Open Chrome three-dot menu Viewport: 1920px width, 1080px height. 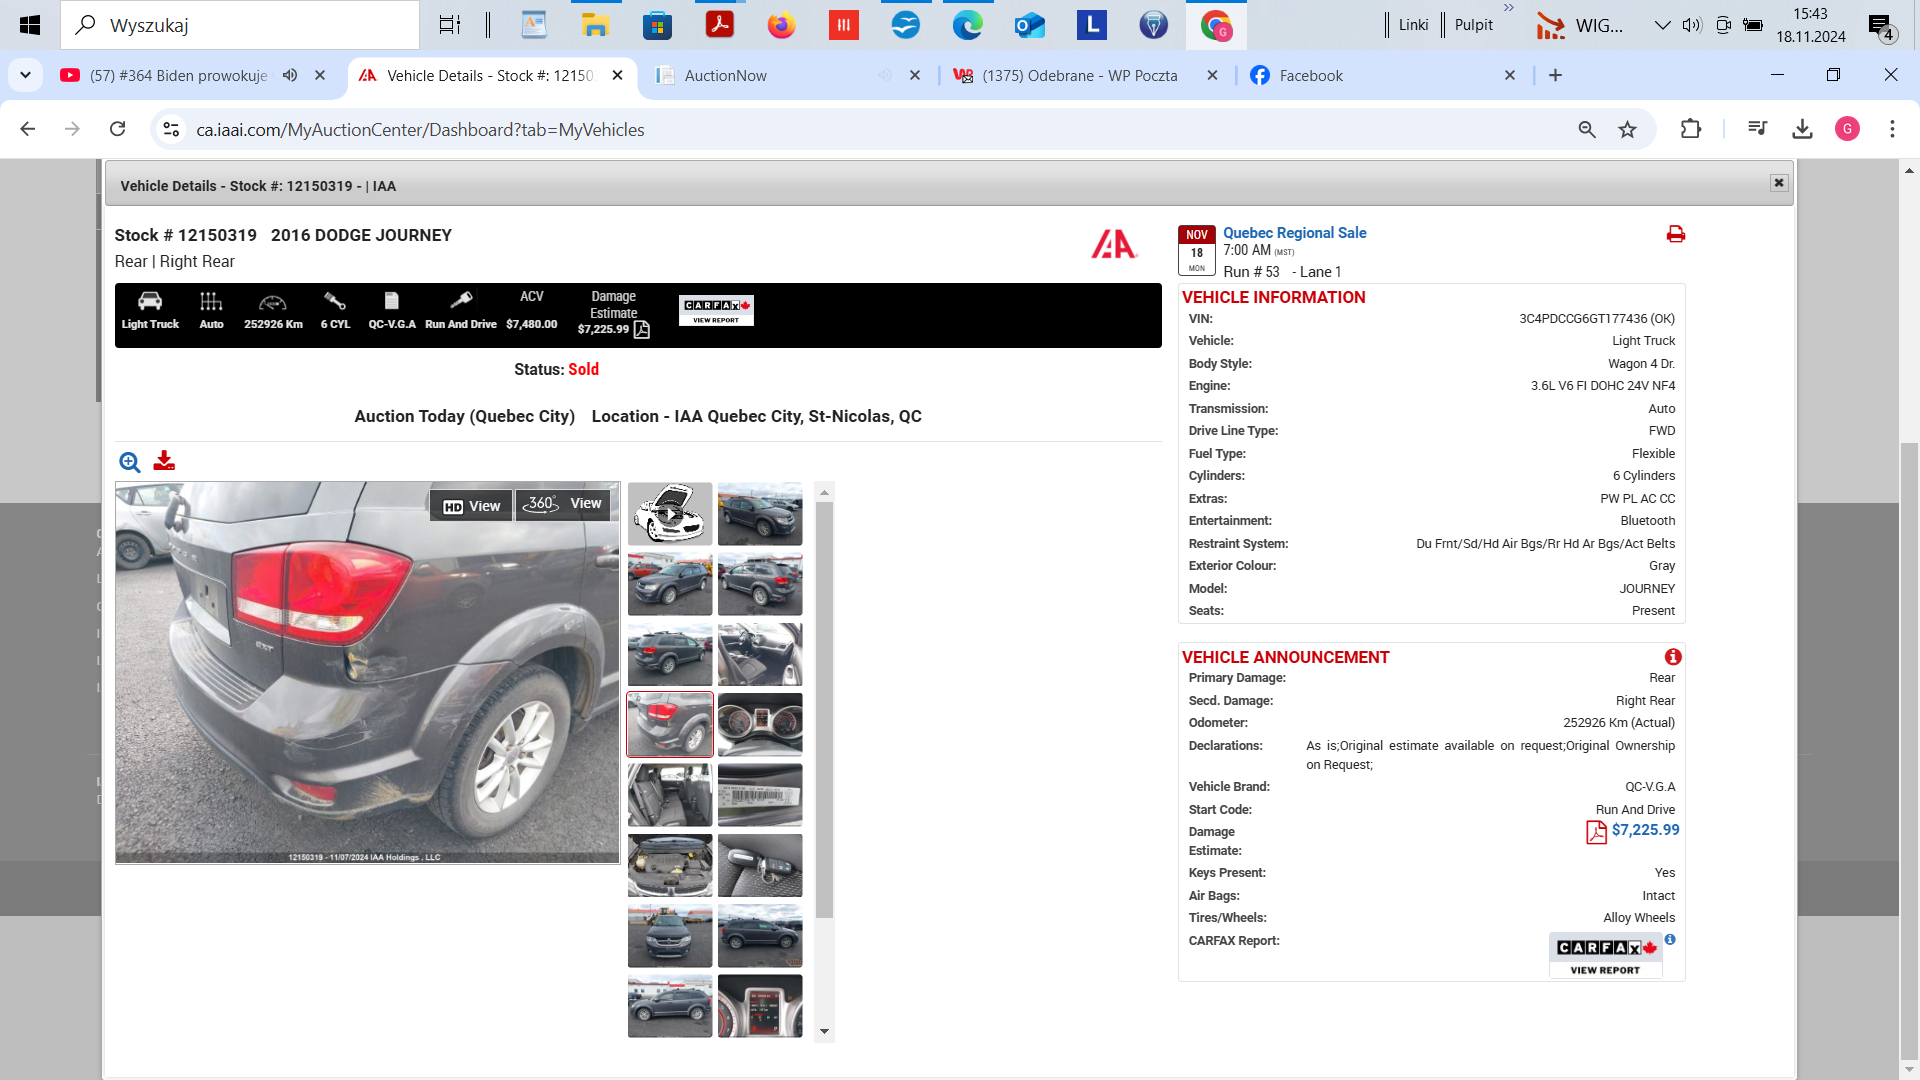pos(1892,129)
